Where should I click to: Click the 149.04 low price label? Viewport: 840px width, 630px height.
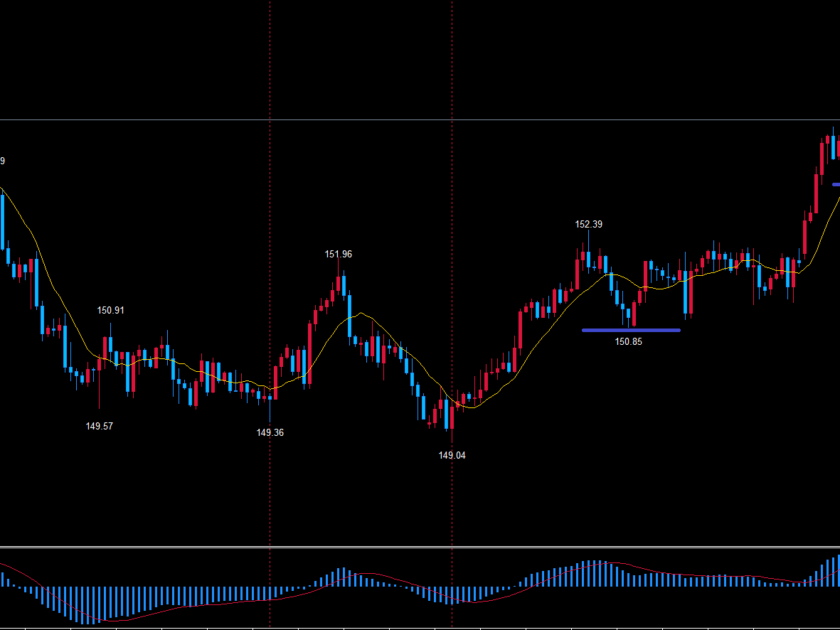[x=452, y=455]
